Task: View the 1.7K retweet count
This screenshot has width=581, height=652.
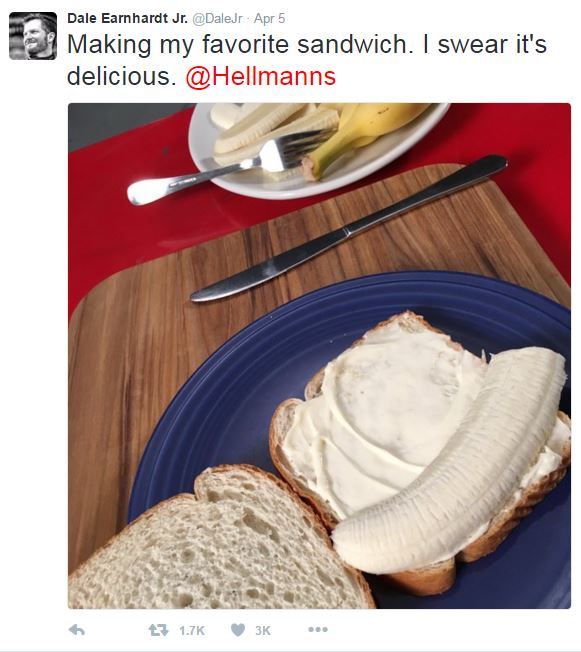Action: click(192, 631)
